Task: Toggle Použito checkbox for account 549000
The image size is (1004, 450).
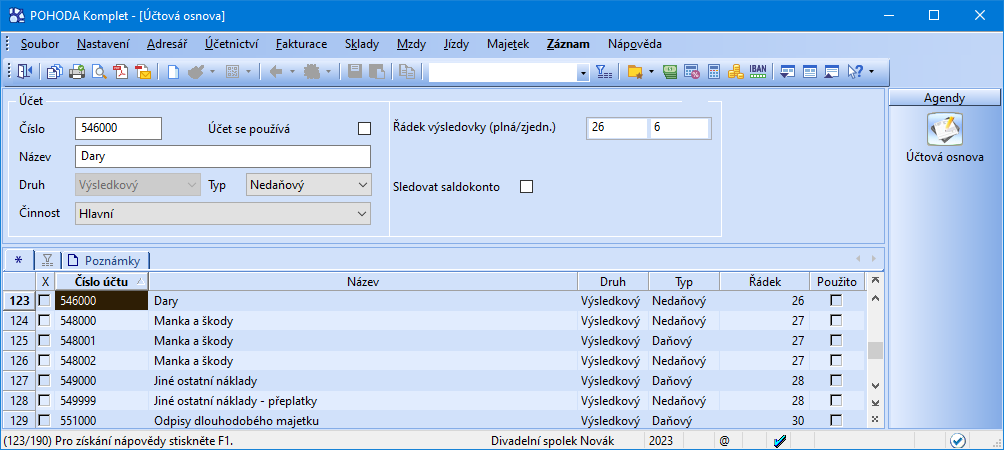Action: [x=836, y=381]
